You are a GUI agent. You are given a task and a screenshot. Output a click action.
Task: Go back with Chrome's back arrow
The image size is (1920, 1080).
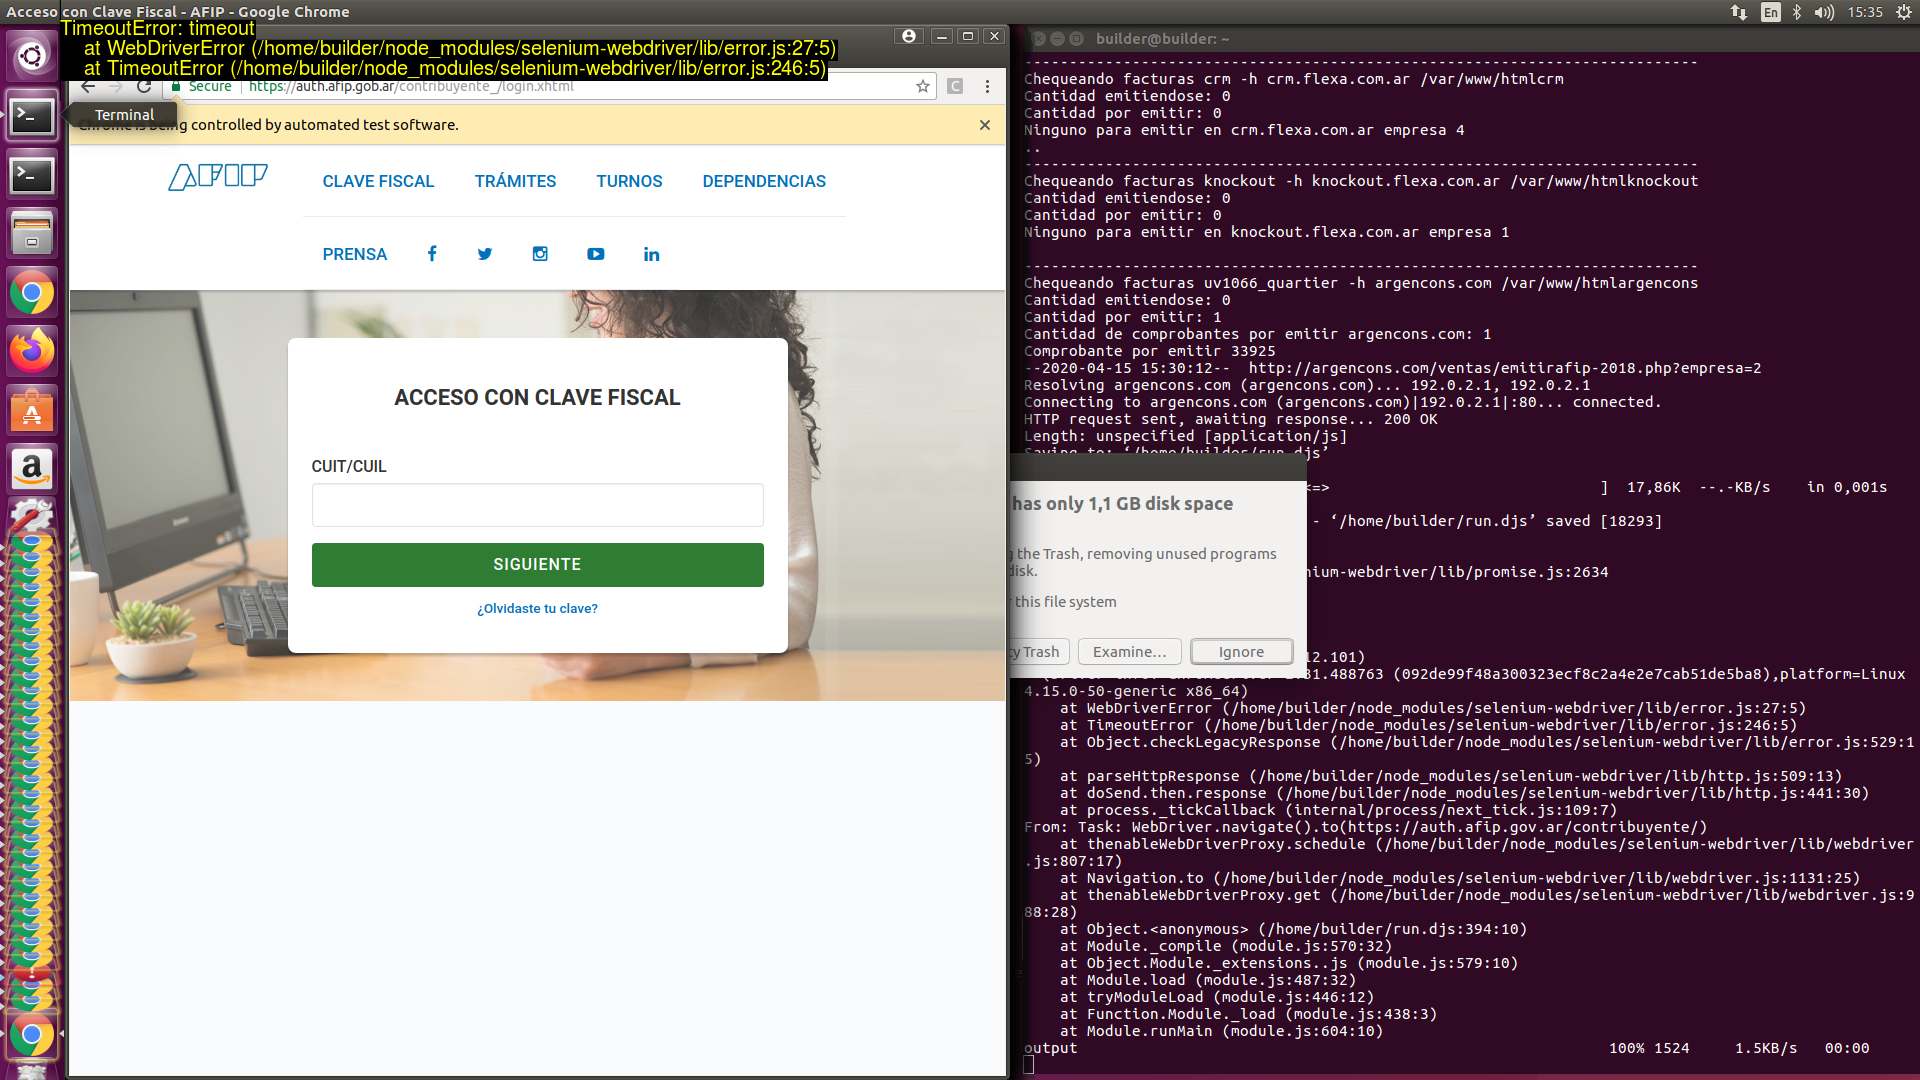point(88,87)
